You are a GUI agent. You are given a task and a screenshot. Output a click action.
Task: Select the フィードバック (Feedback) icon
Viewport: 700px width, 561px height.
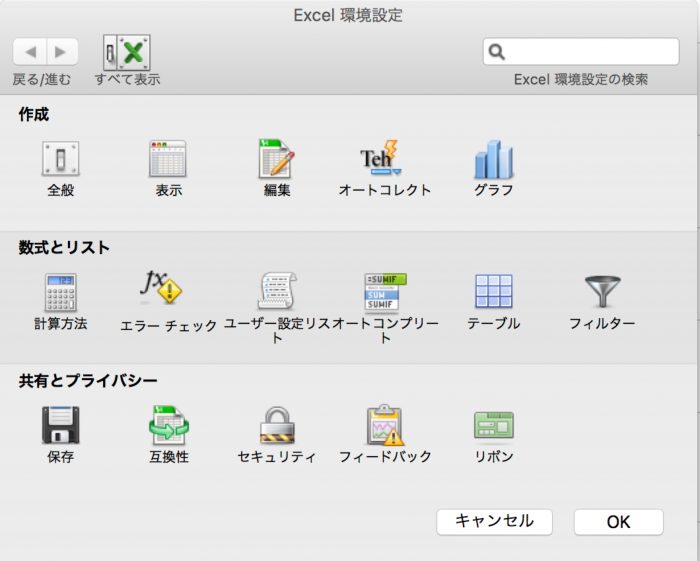385,425
